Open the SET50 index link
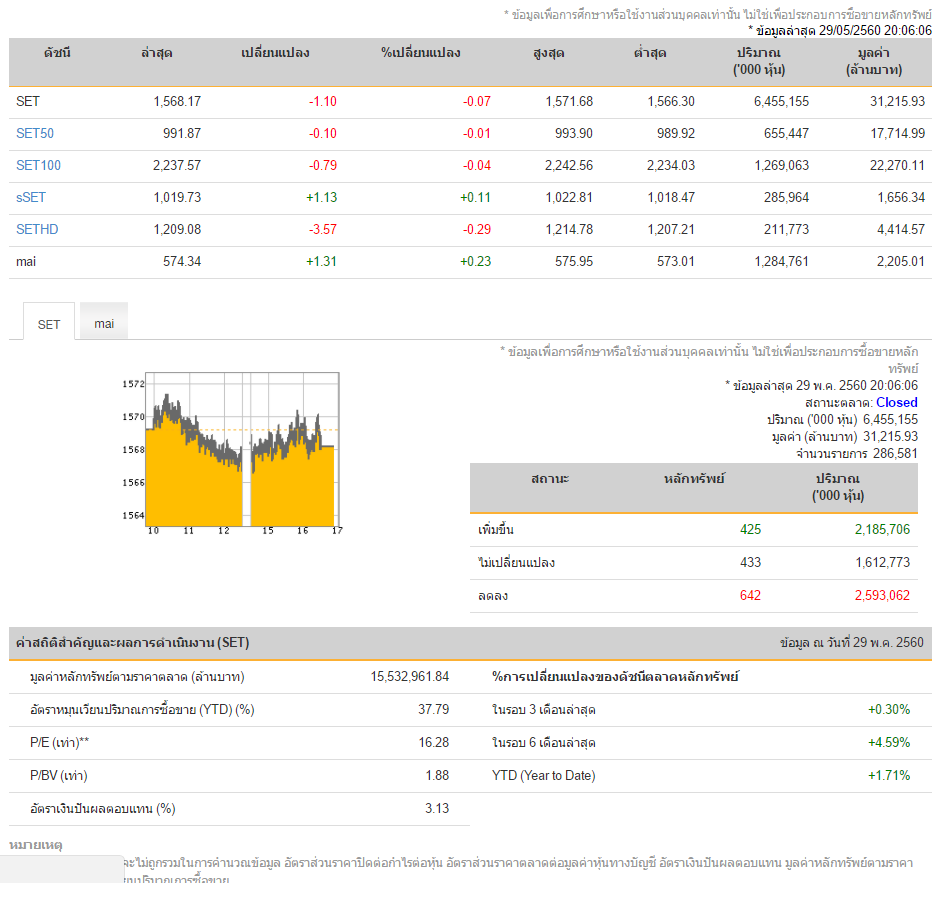The image size is (947, 900). click(x=35, y=133)
